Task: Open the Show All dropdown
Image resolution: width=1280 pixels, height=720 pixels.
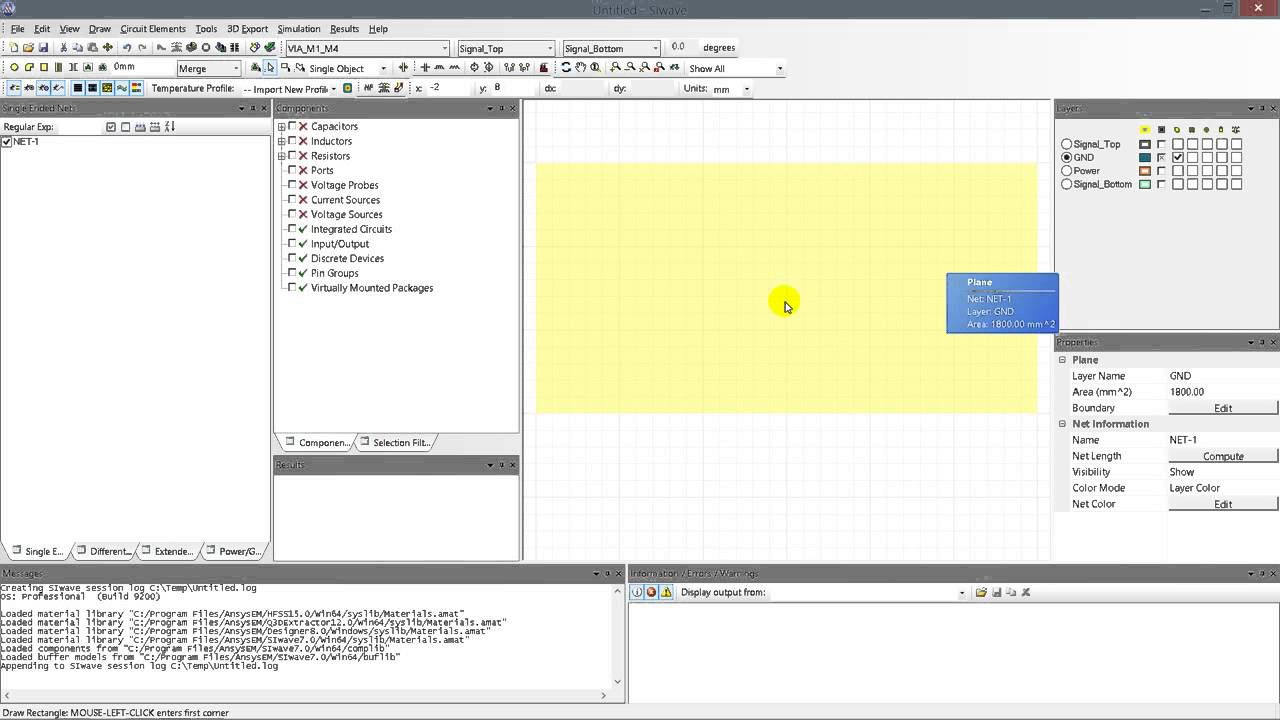Action: 779,69
